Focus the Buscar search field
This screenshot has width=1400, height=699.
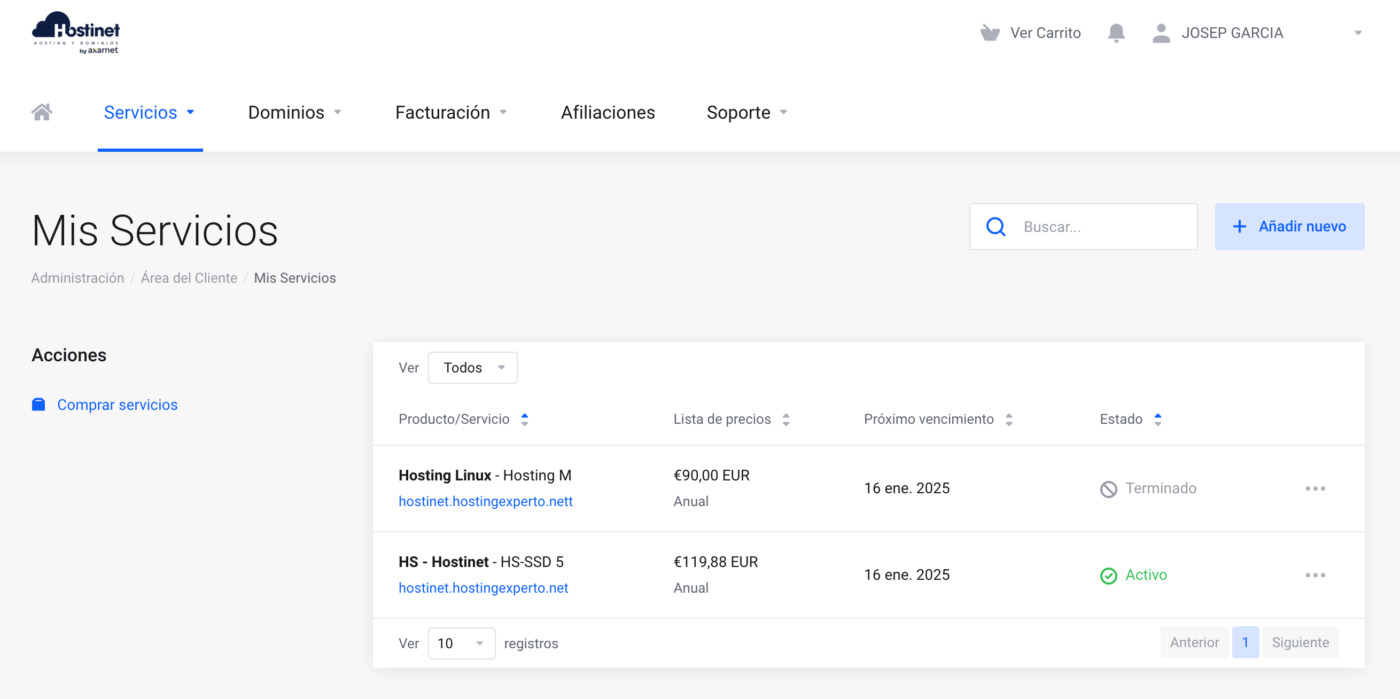(1084, 227)
